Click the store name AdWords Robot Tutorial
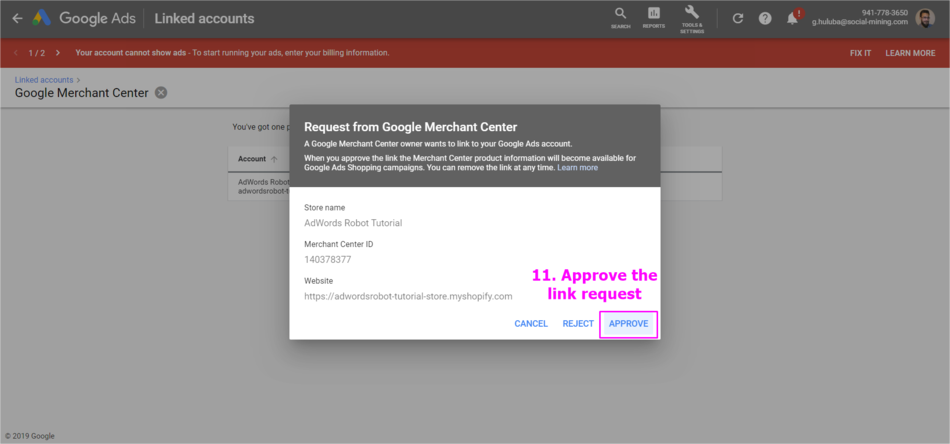The height and width of the screenshot is (444, 950). pyautogui.click(x=353, y=223)
